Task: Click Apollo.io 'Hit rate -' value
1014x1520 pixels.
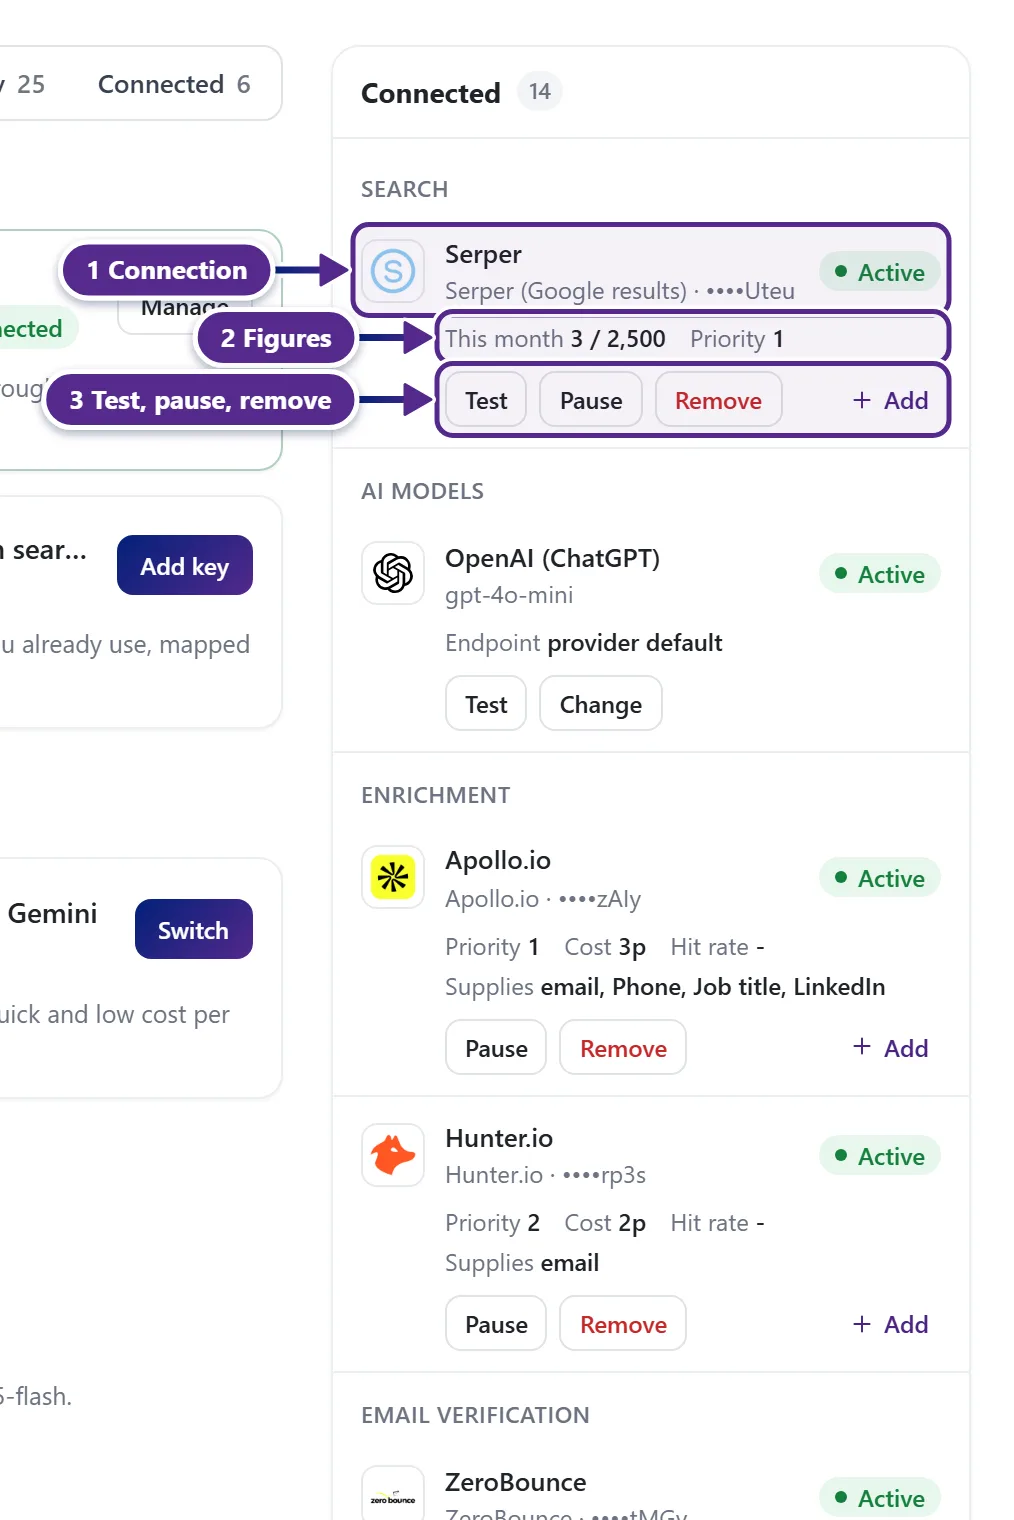Action: (x=717, y=947)
